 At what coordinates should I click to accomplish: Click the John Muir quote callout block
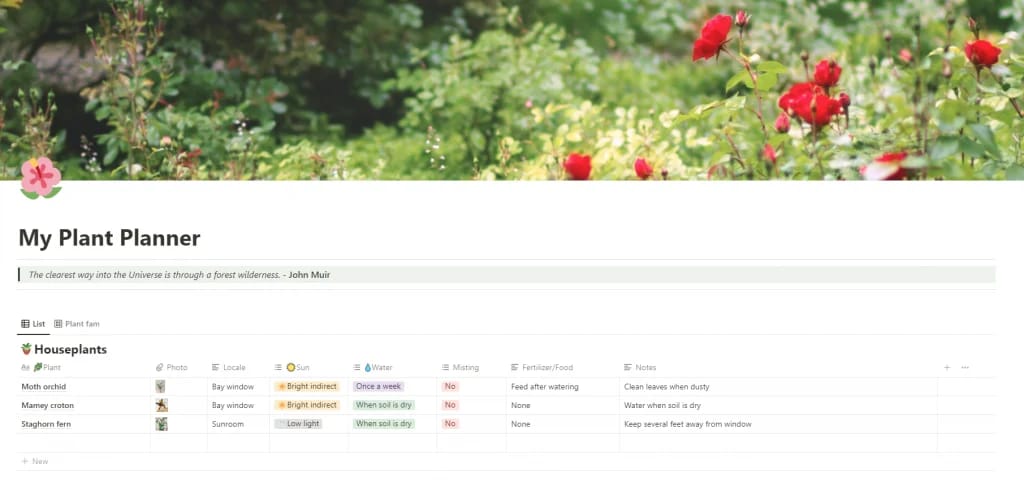coord(506,275)
